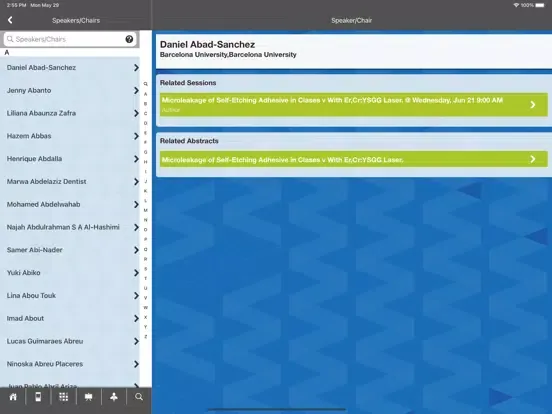Open the Microleakage session on Wednesday Jun 21
The width and height of the screenshot is (552, 414).
[354, 105]
